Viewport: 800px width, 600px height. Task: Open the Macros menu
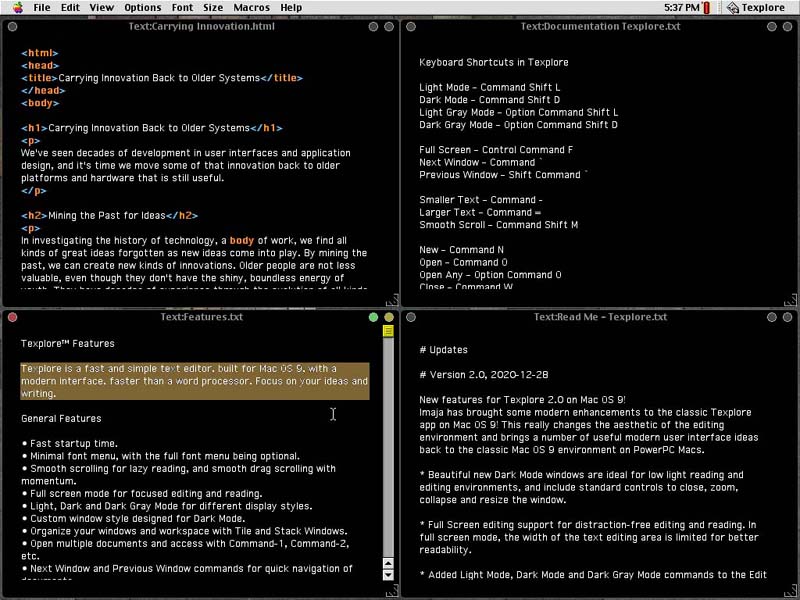click(252, 8)
